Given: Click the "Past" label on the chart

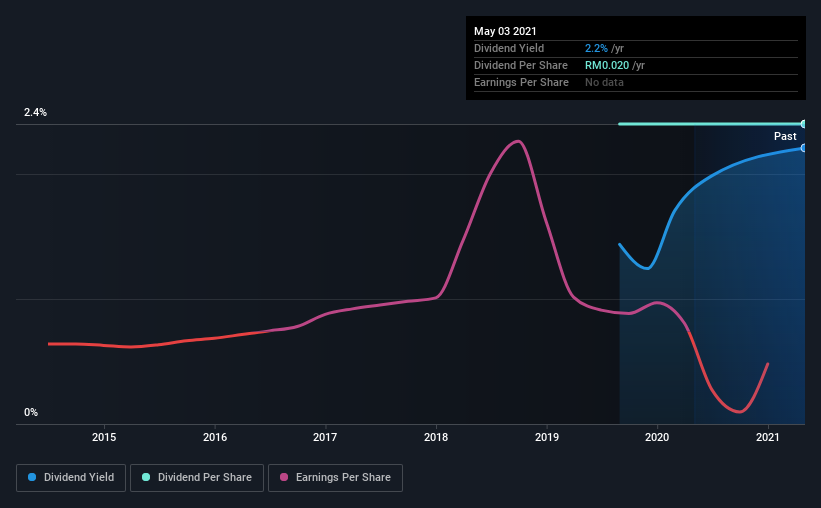Looking at the screenshot, I should 785,136.
